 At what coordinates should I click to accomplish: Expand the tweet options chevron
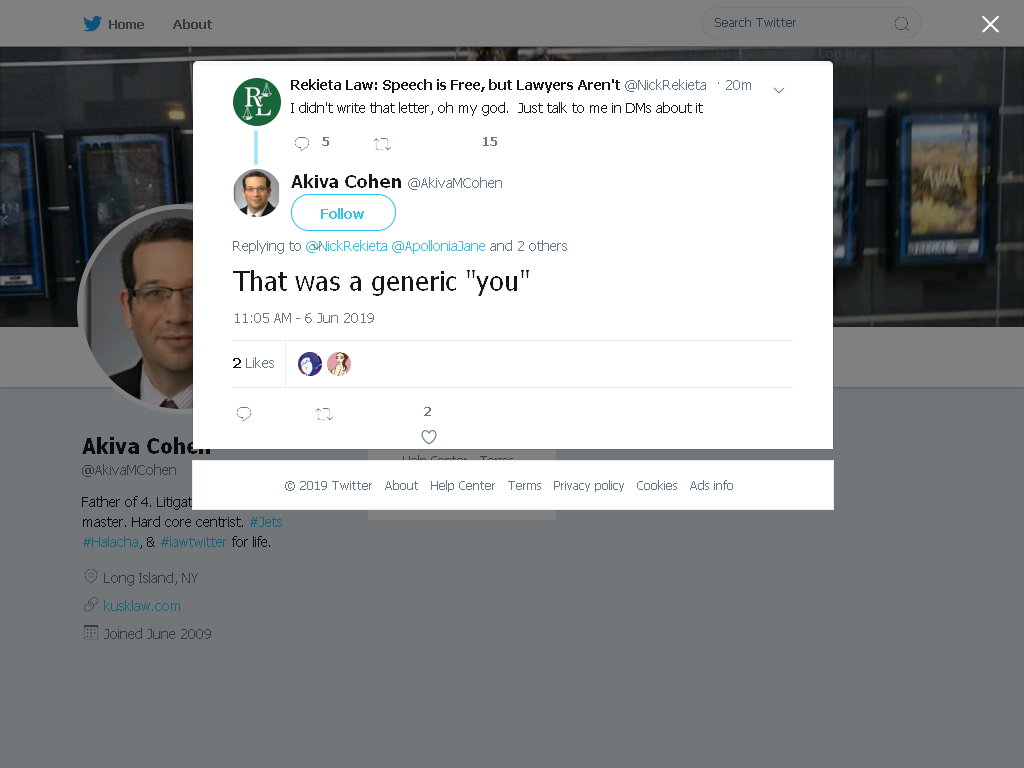tap(778, 90)
